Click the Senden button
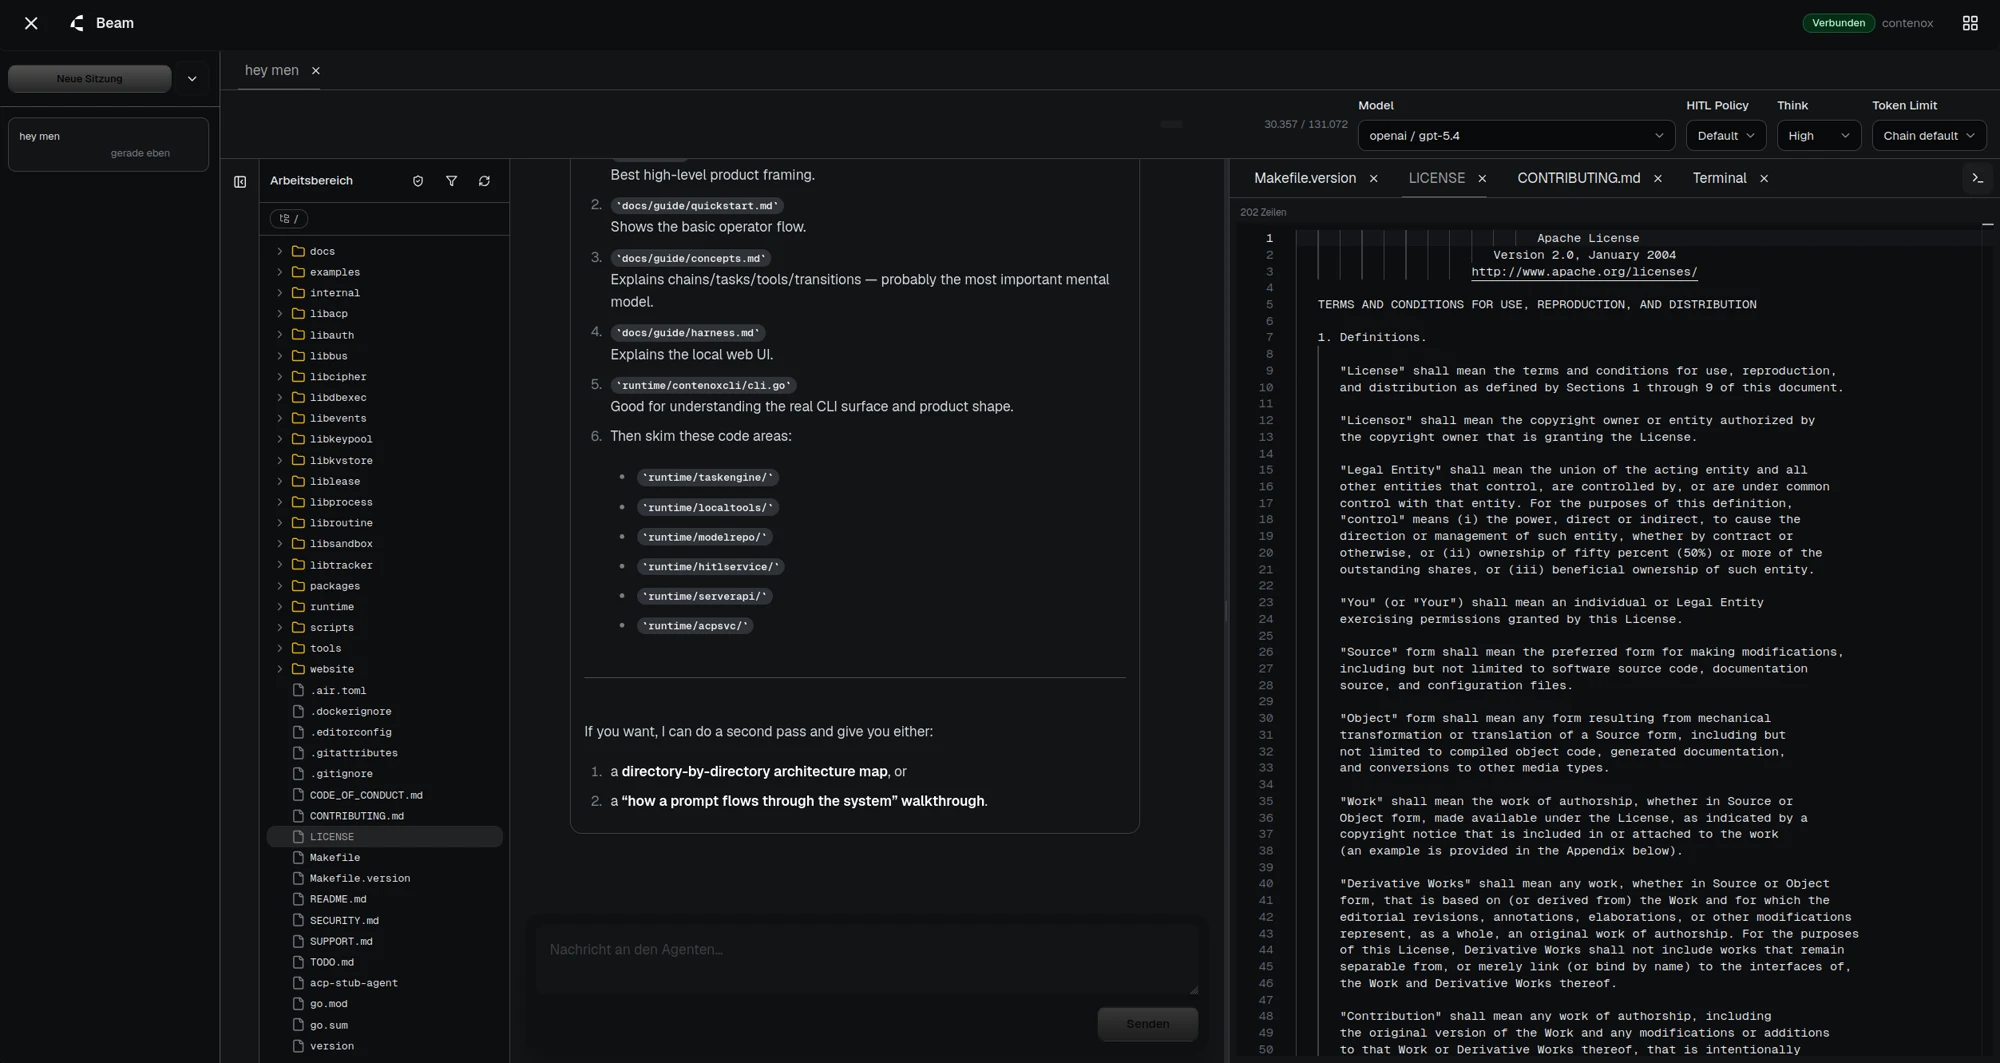2000x1063 pixels. point(1147,1024)
